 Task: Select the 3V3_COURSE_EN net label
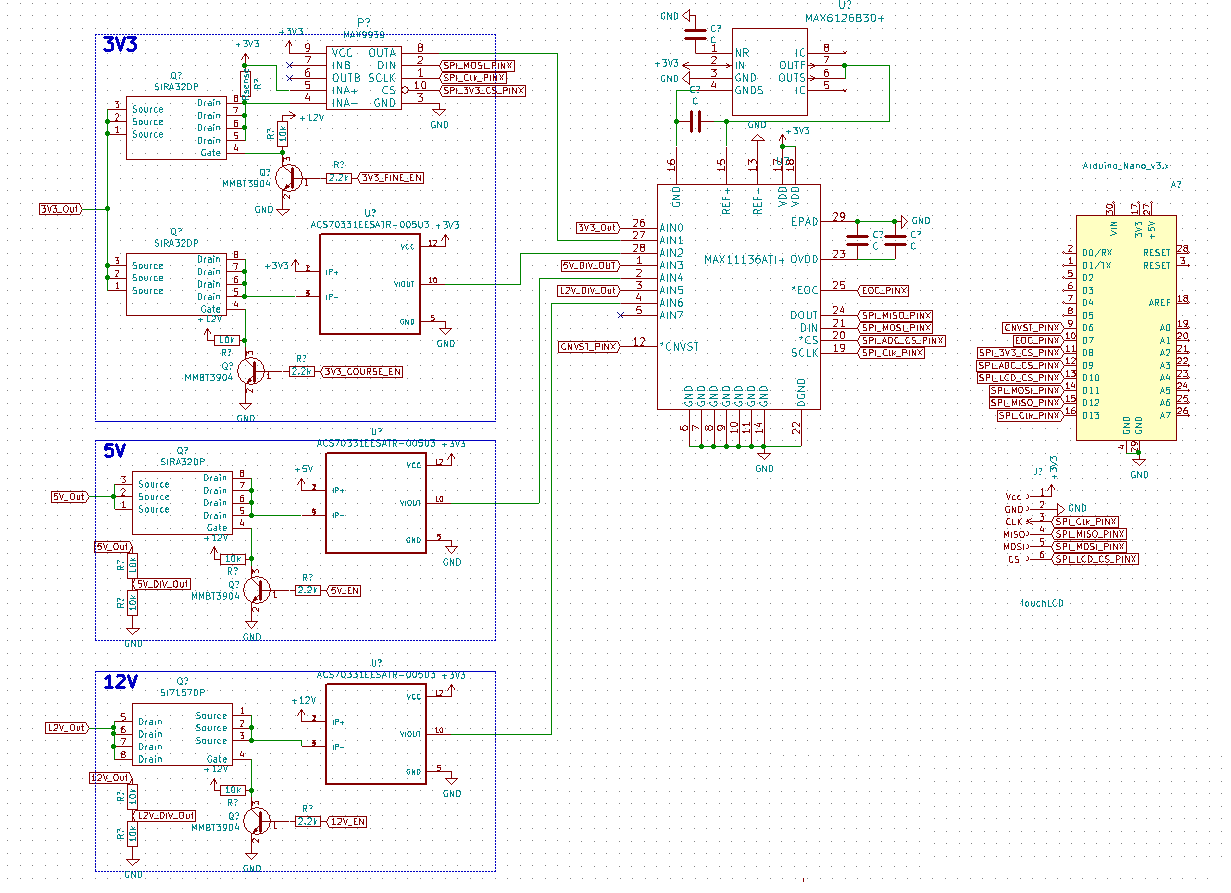(363, 372)
